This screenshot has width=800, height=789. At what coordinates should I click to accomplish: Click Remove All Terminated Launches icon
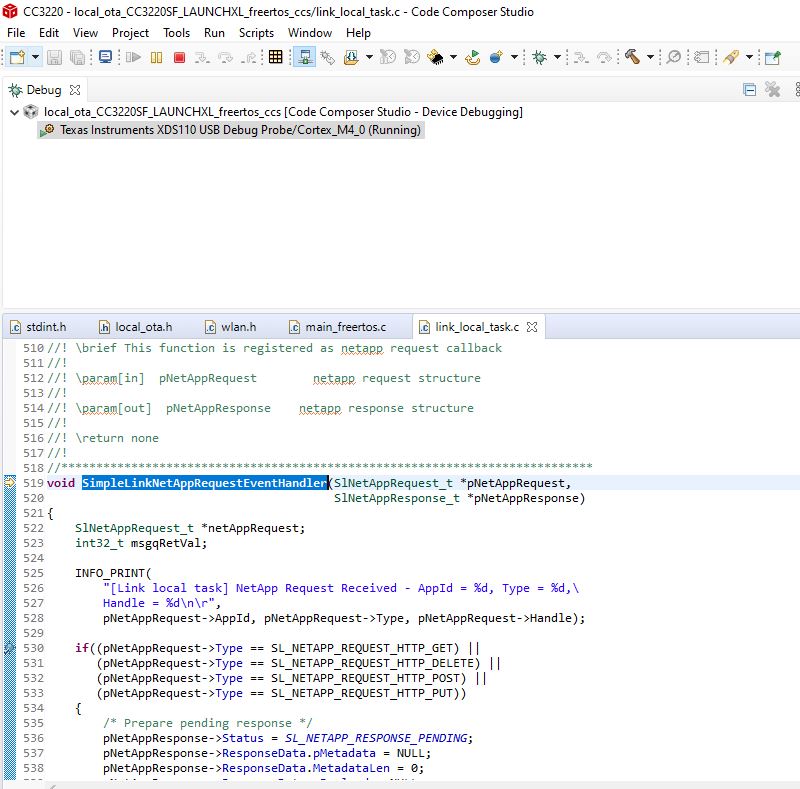coord(772,90)
